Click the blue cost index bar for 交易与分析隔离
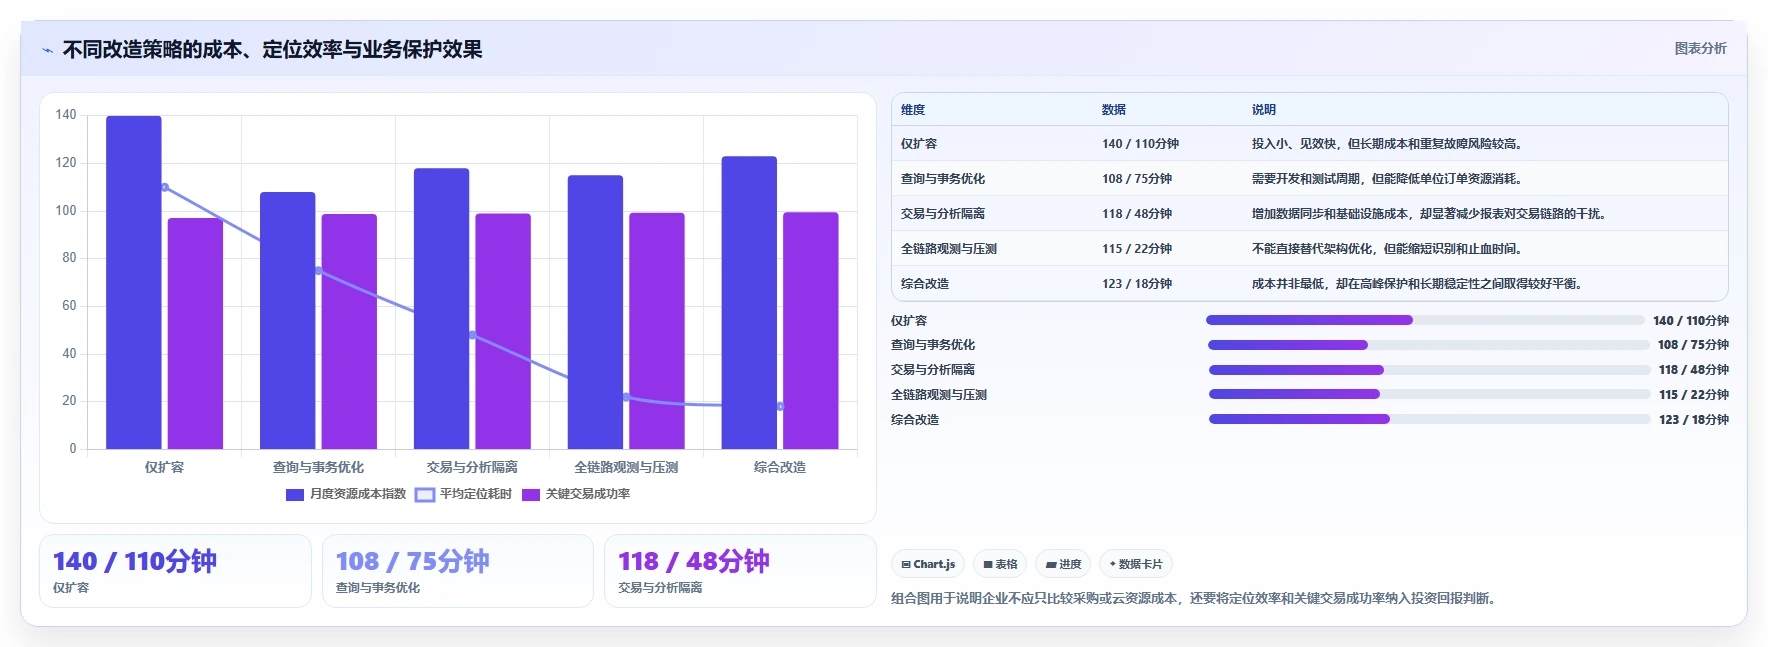 coord(442,308)
